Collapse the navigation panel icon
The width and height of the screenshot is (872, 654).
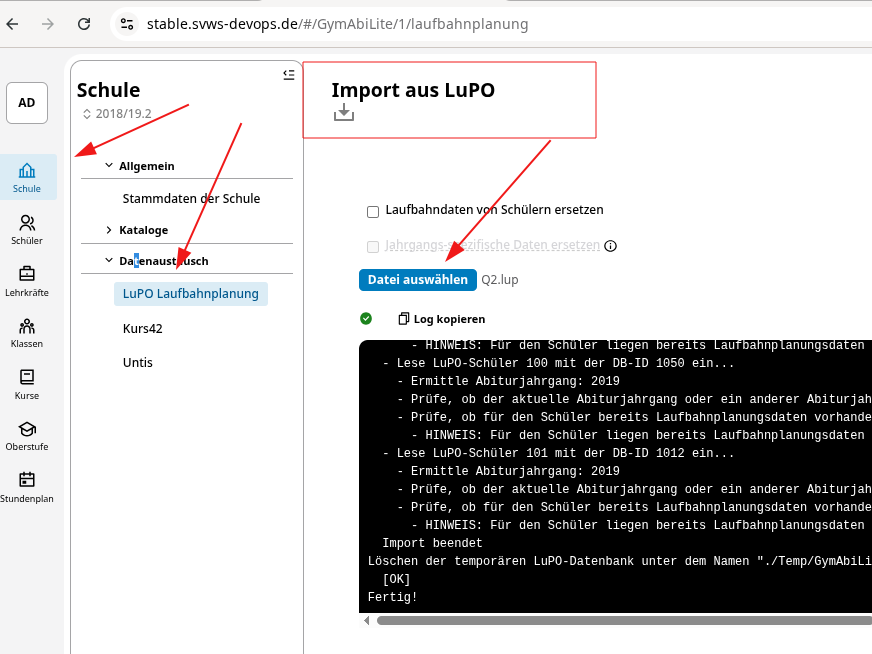tap(289, 74)
